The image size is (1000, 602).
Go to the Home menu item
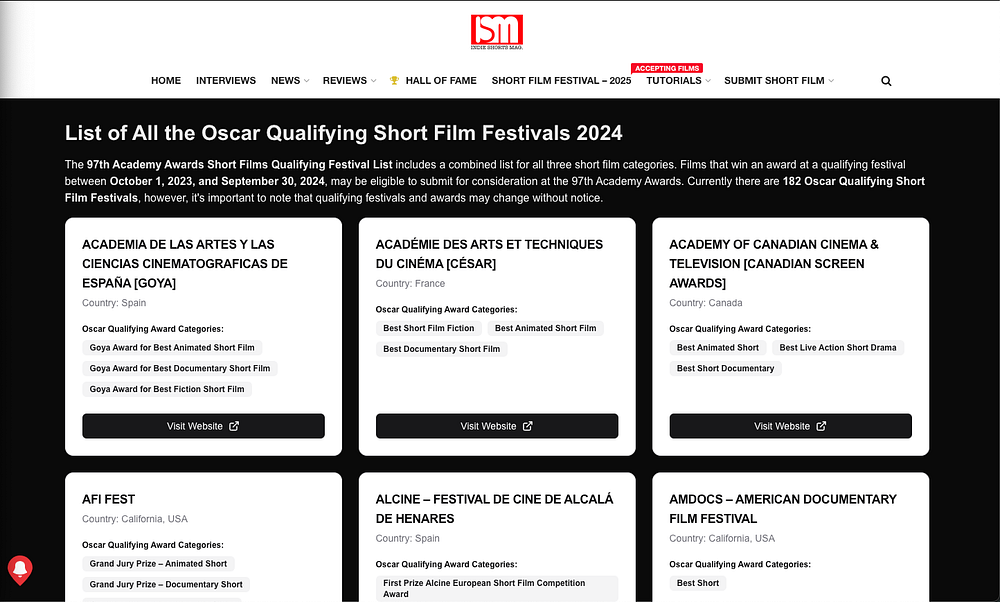click(166, 80)
